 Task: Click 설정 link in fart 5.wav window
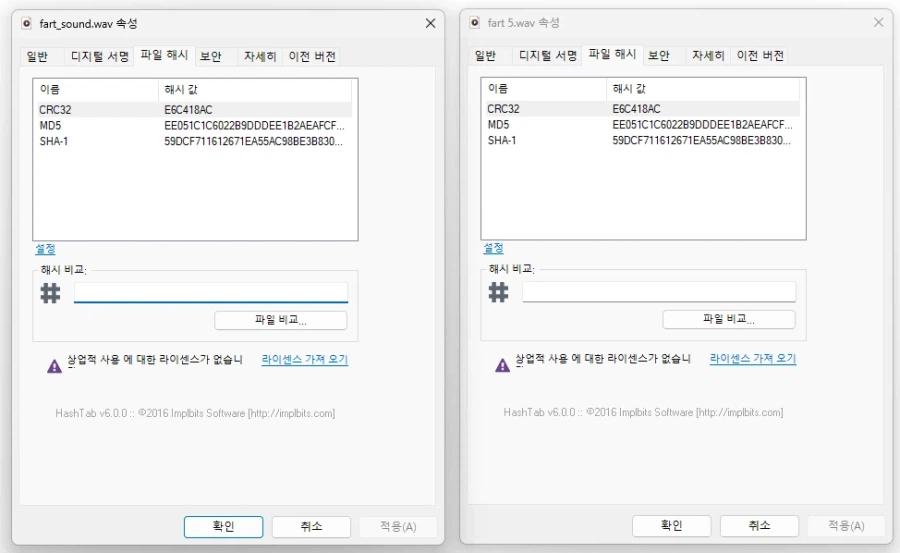click(493, 248)
